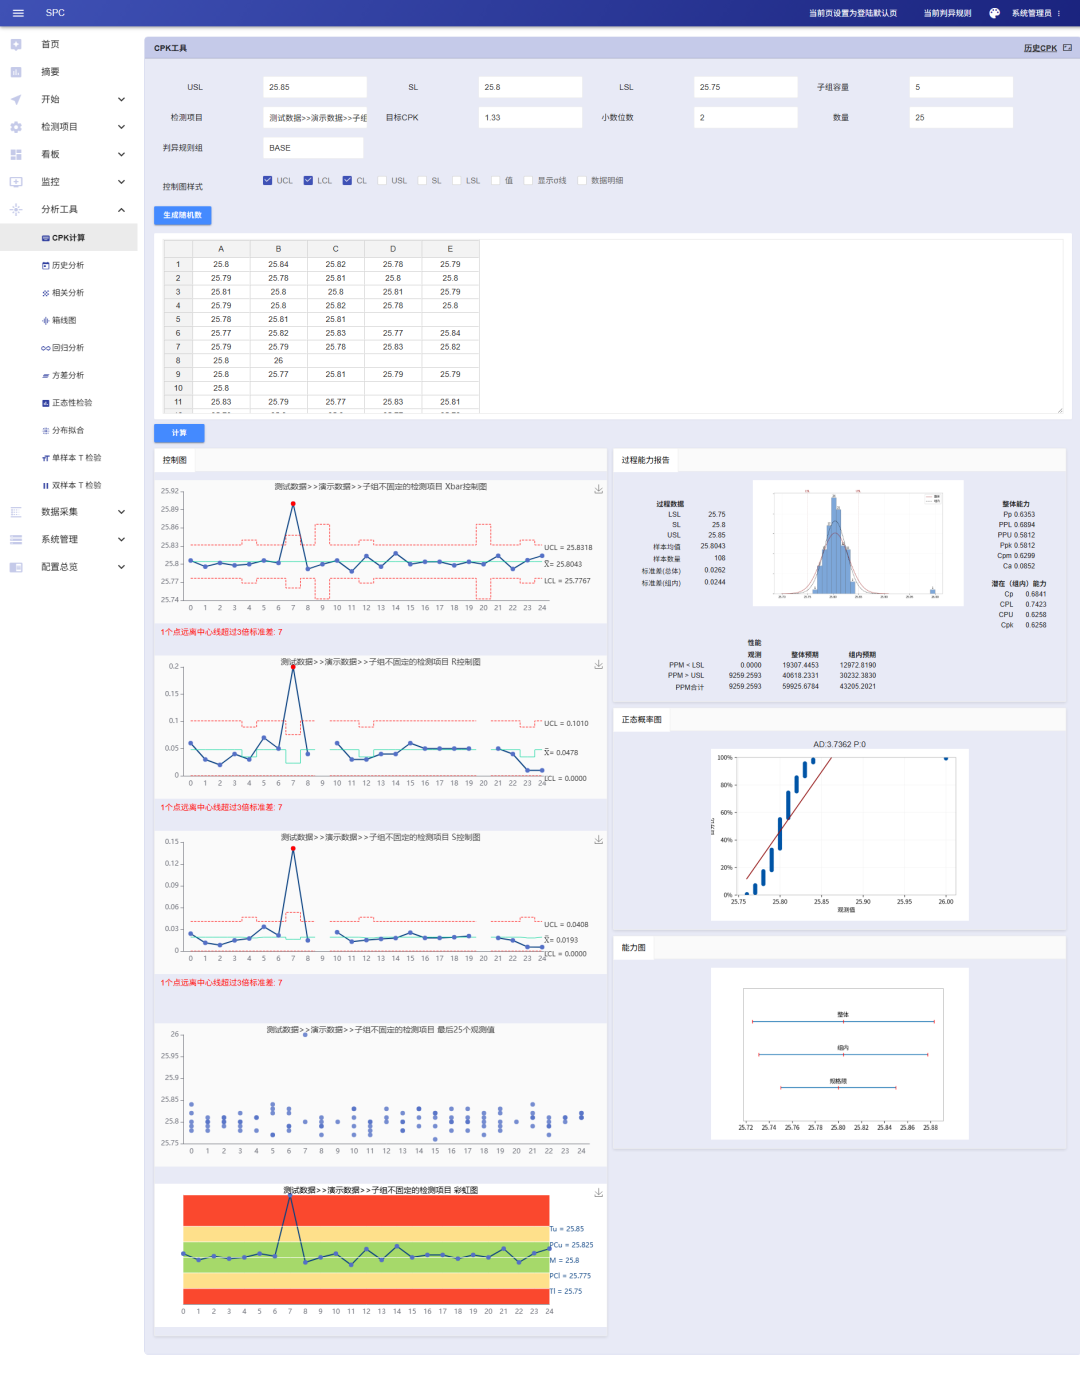Download the R控制图 chart via its icon
This screenshot has height=1382, width=1080.
598,664
